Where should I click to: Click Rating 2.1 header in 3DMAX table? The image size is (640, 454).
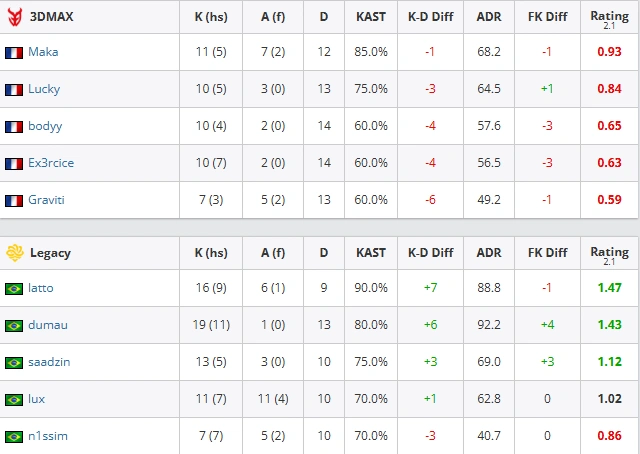tap(609, 19)
